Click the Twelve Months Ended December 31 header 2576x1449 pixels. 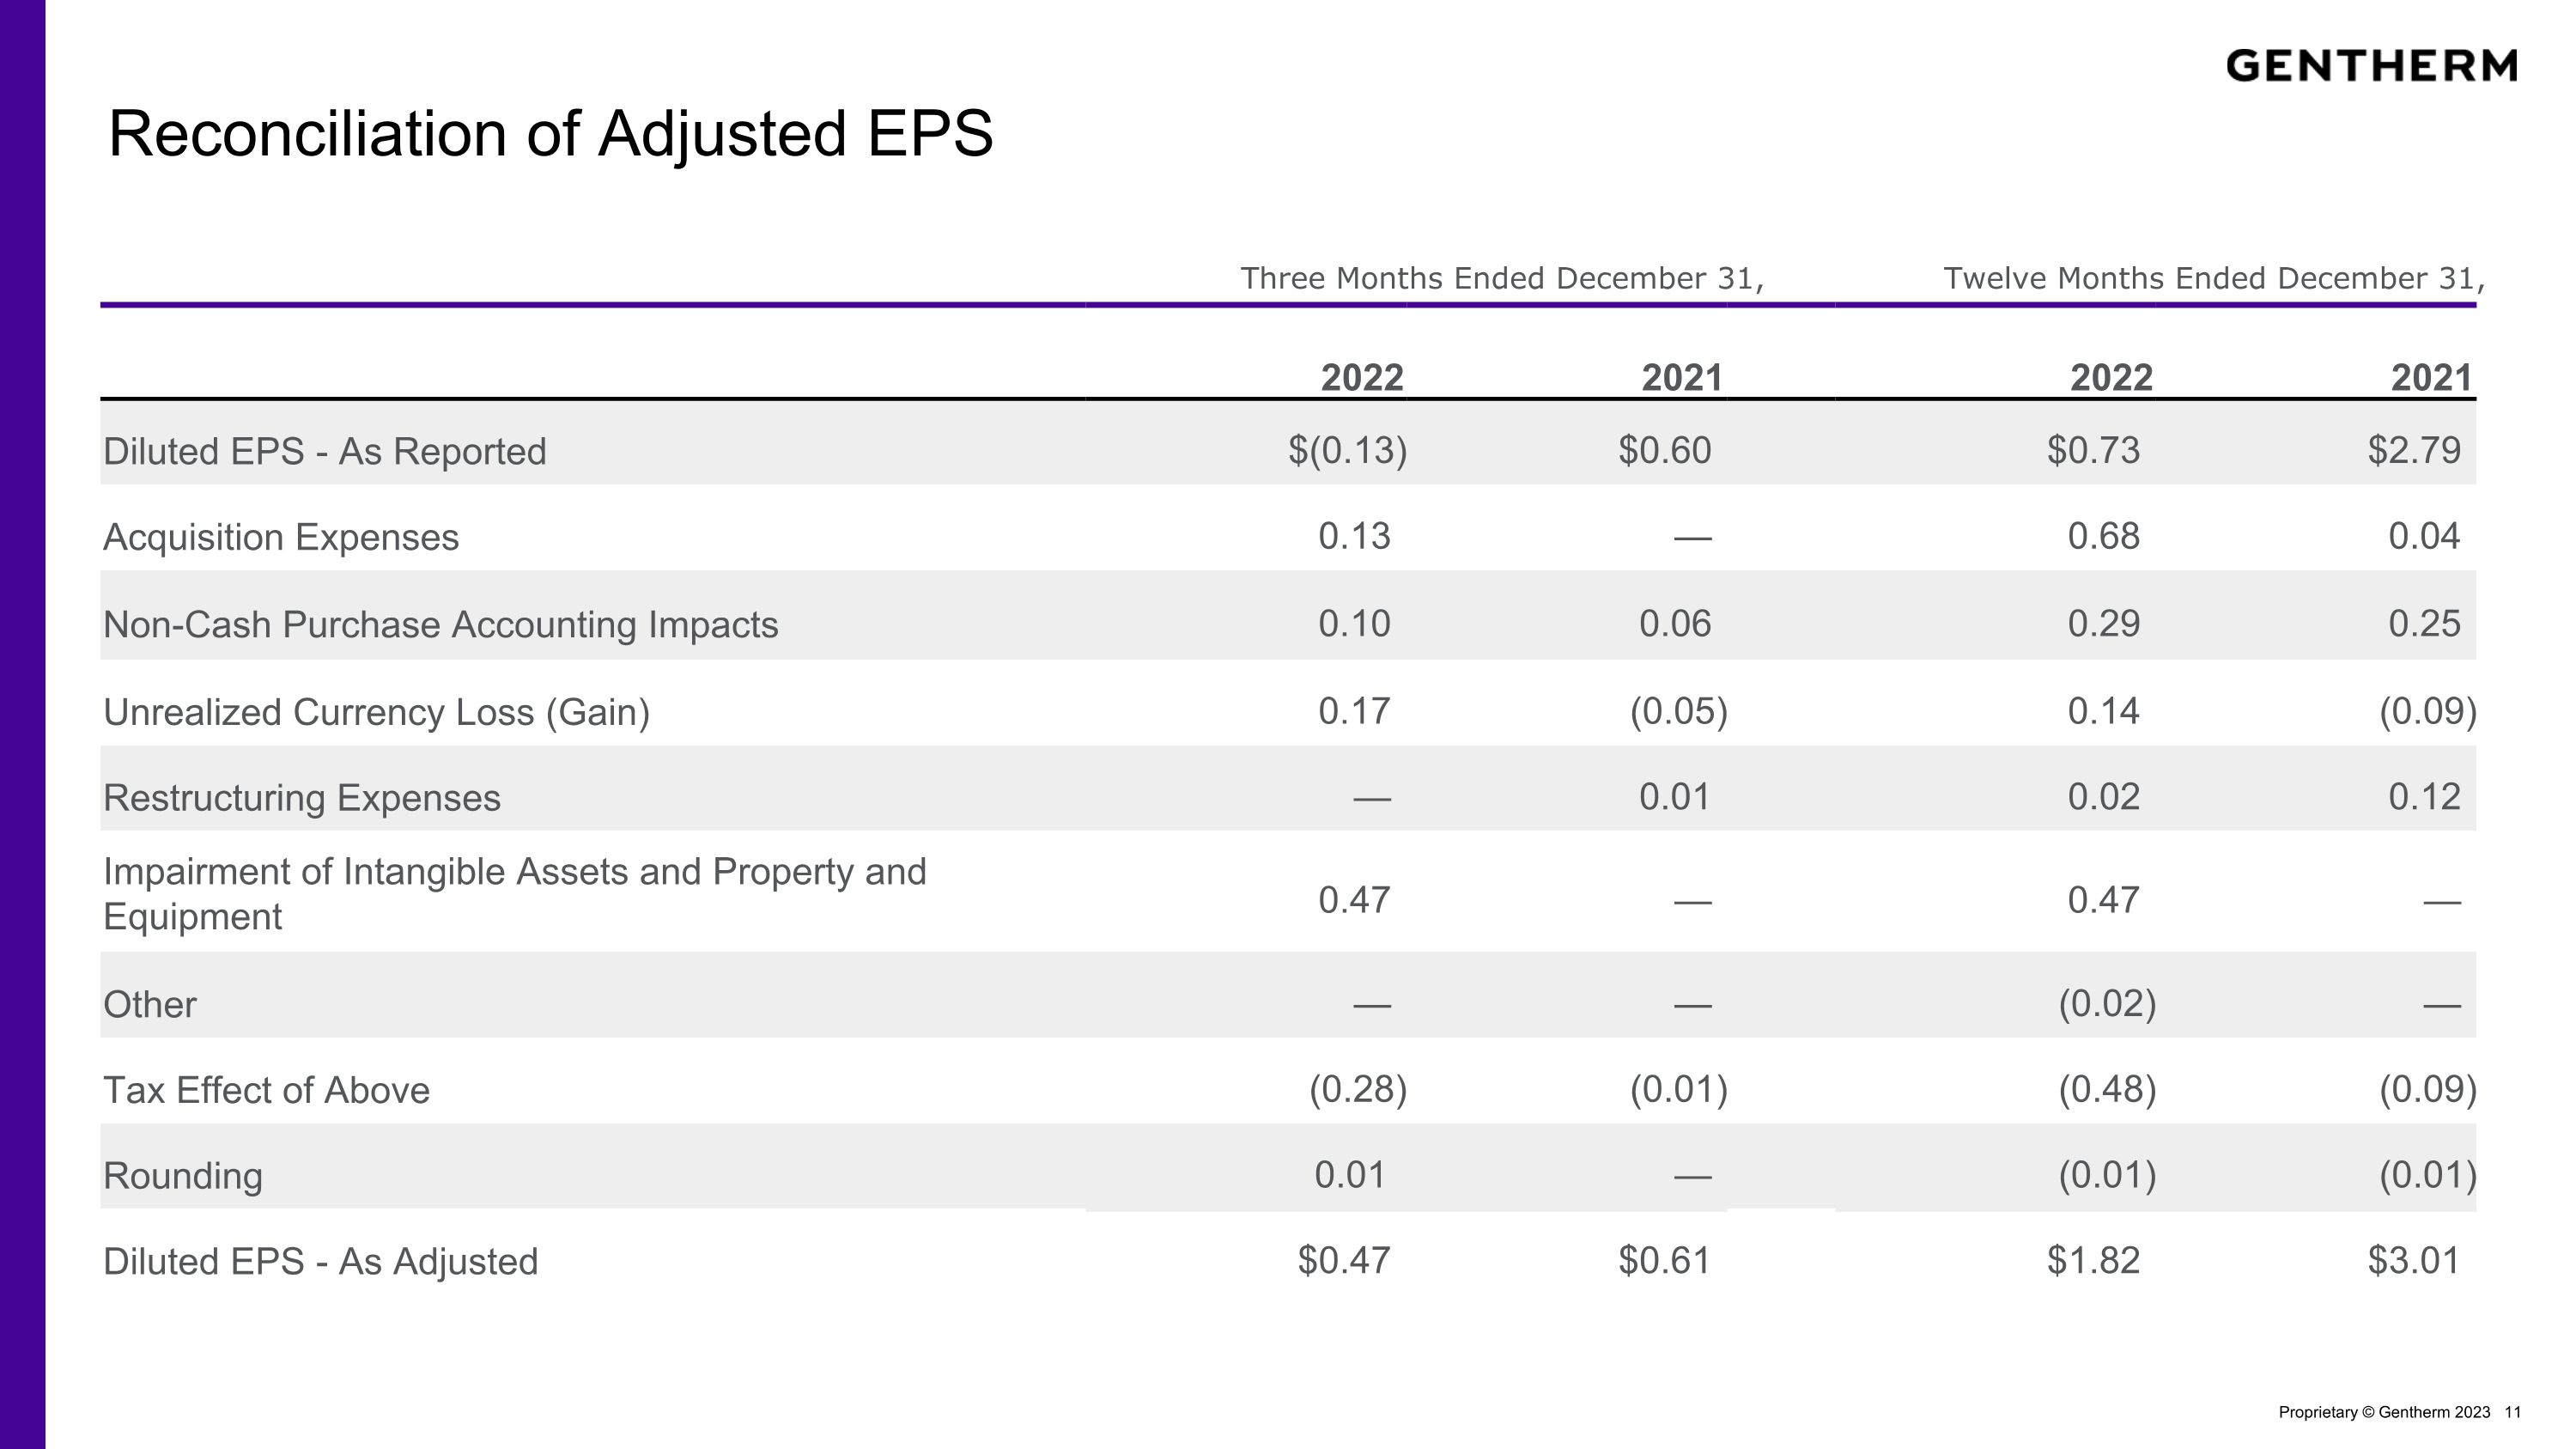pyautogui.click(x=2213, y=279)
